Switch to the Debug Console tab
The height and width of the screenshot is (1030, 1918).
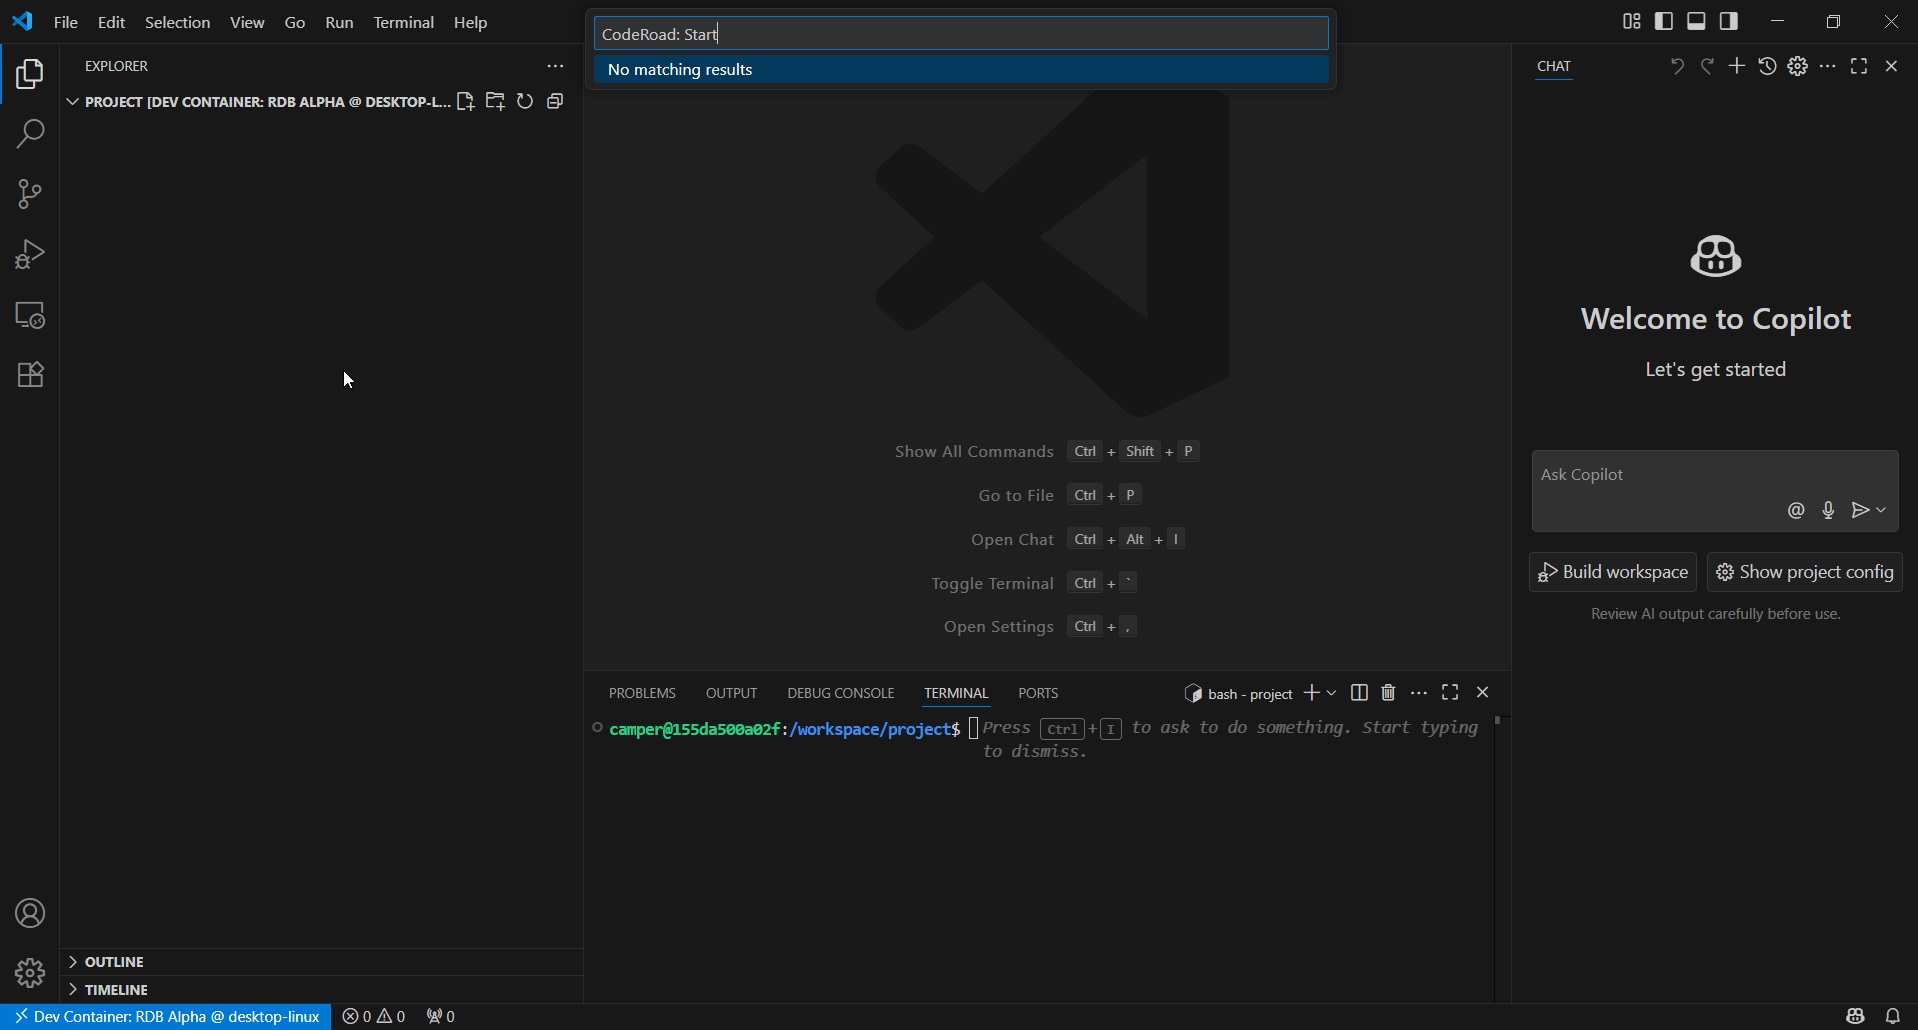(x=840, y=693)
